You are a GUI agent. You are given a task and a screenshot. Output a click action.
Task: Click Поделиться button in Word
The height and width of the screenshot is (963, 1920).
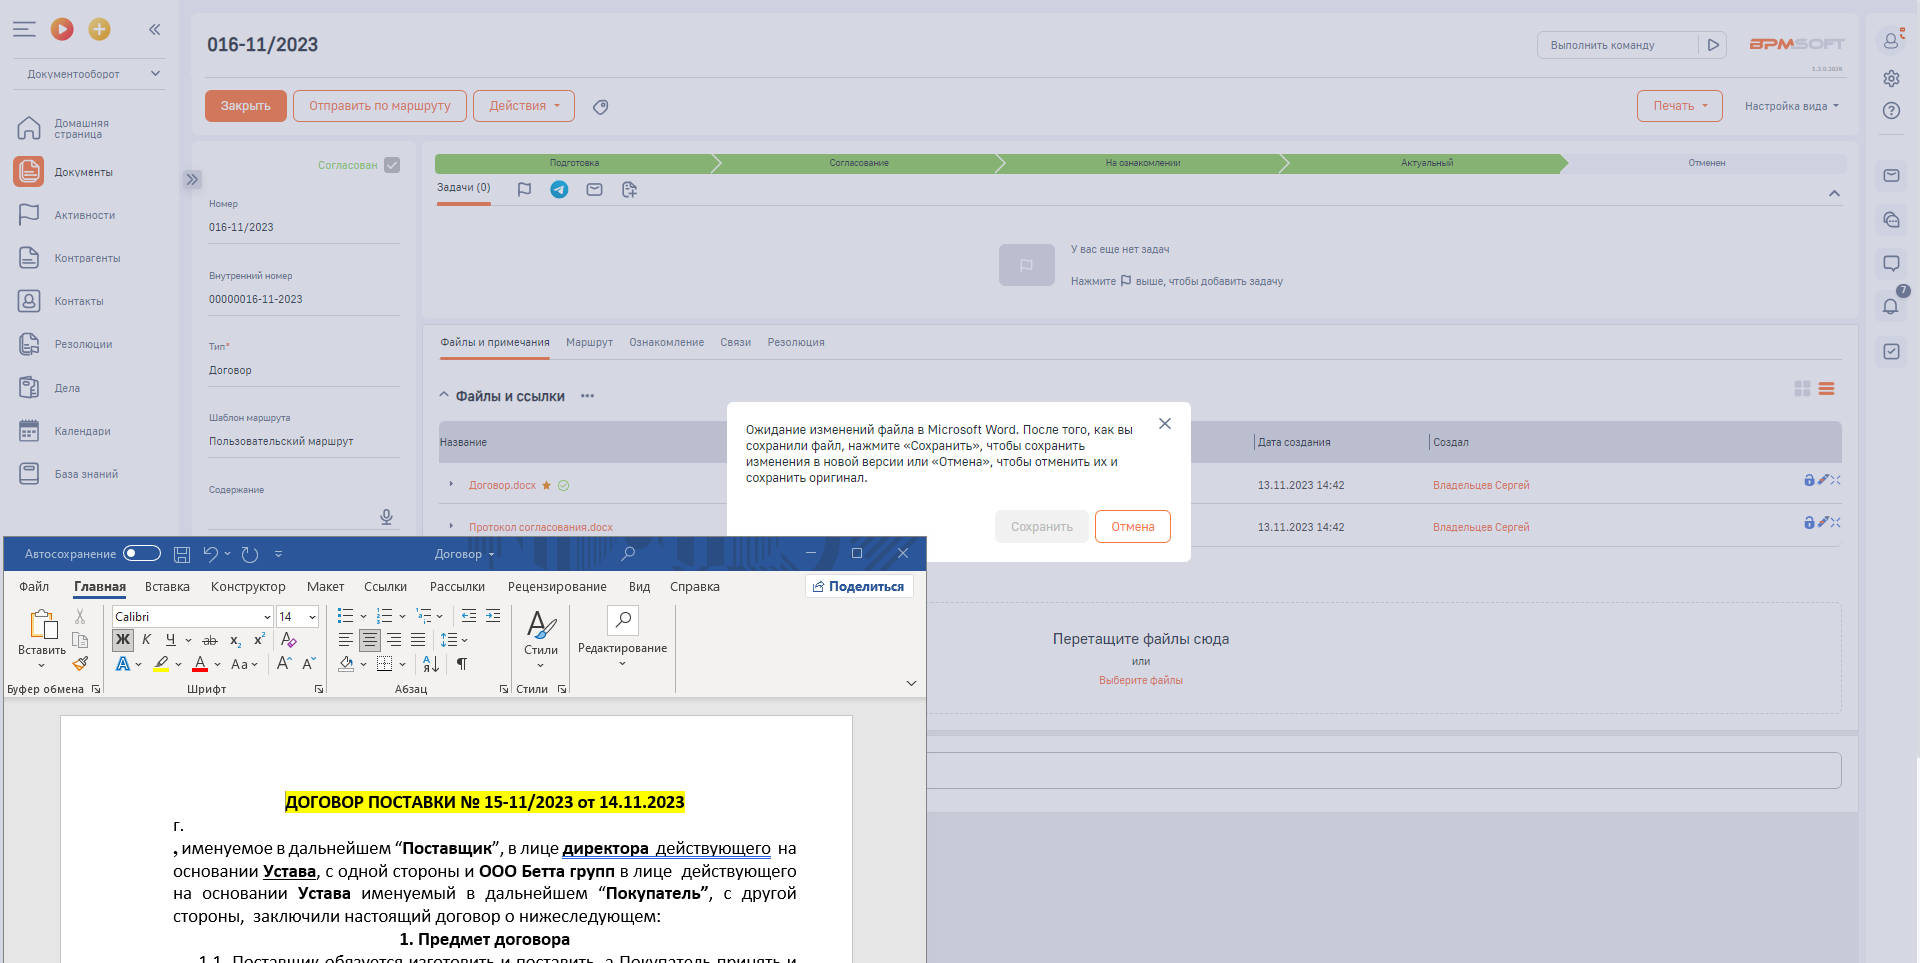coord(859,587)
